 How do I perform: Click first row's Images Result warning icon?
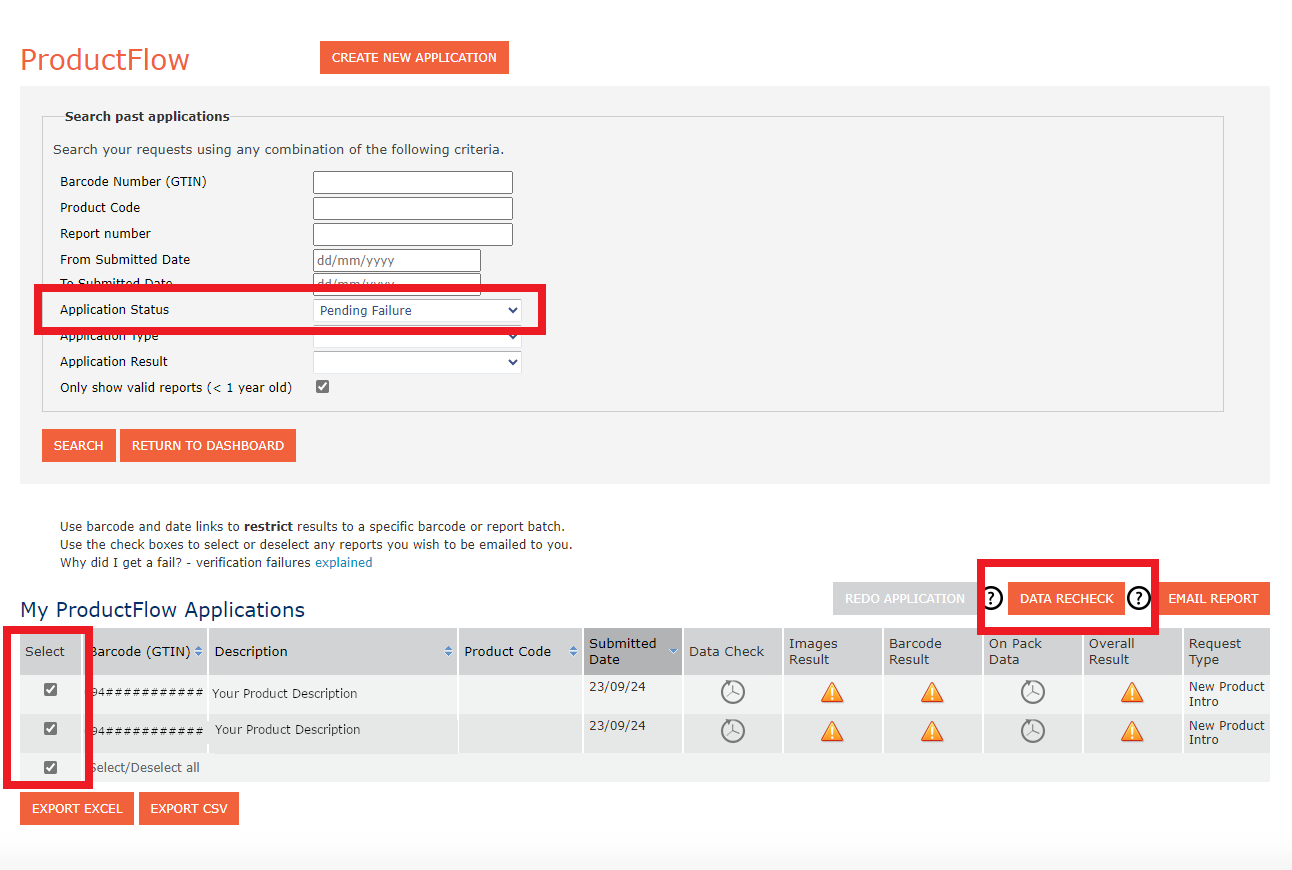coord(832,692)
